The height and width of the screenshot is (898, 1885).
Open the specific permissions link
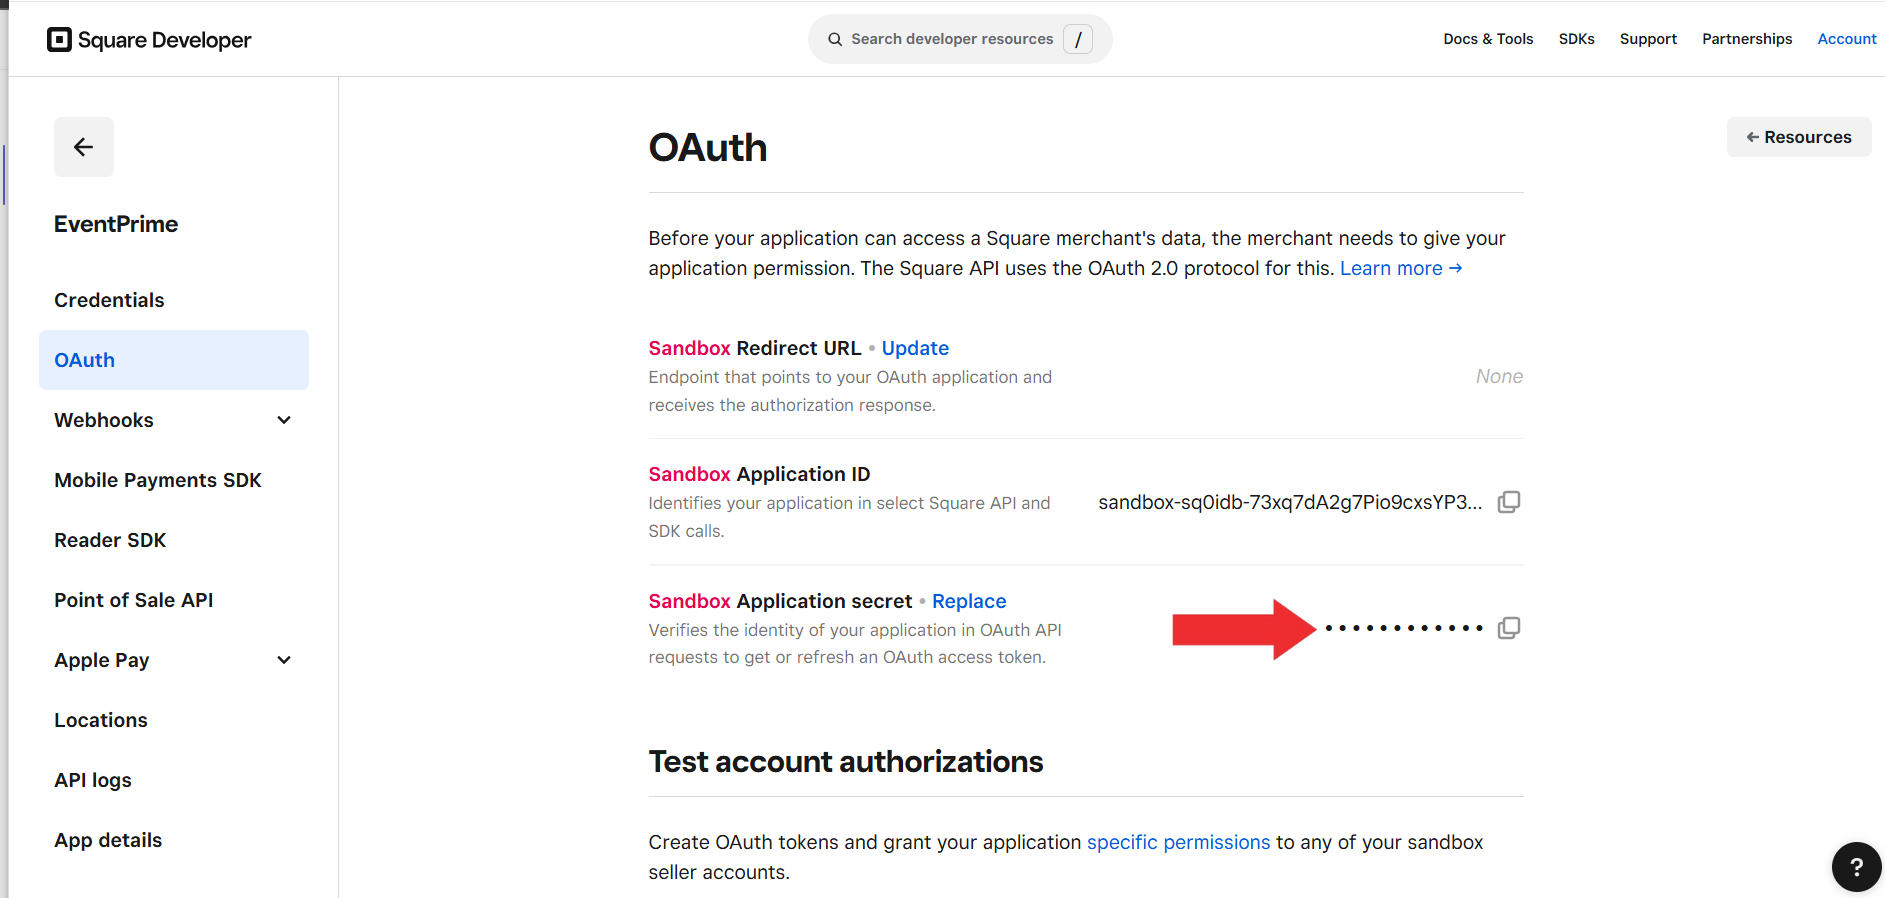point(1178,842)
